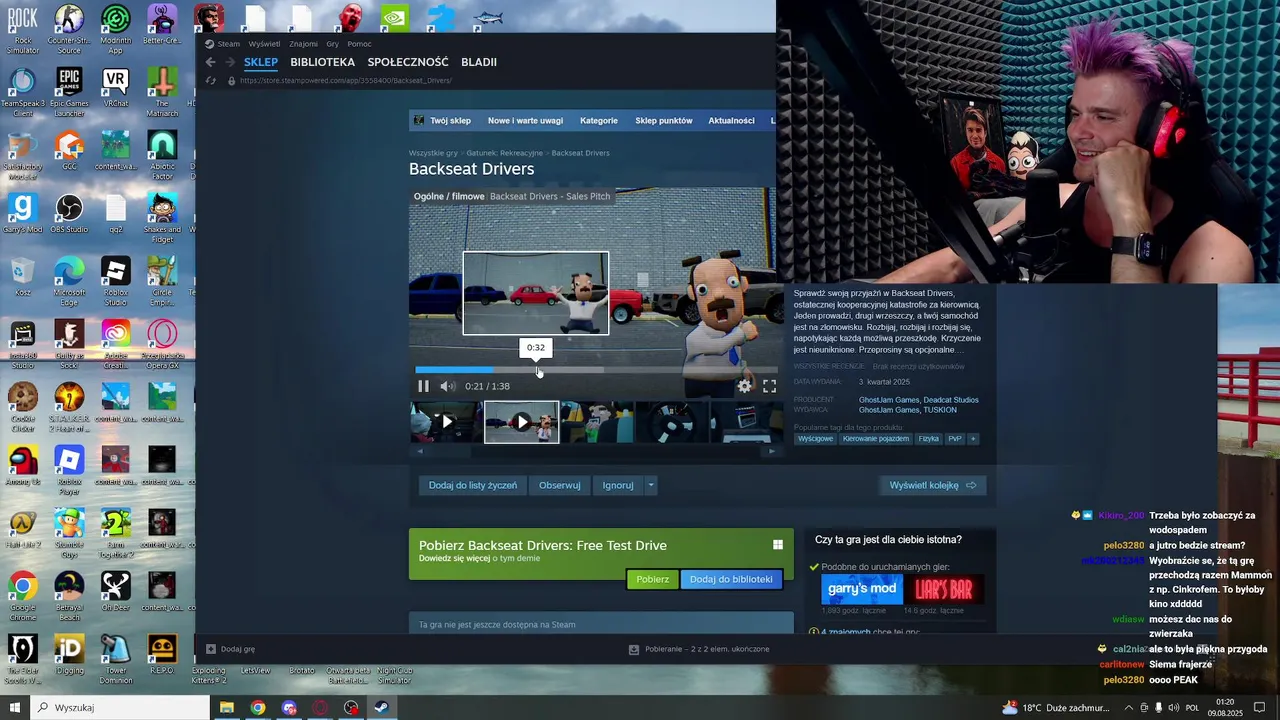Screen dimensions: 1280x720
Task: Open BLADII profile tab
Action: [x=478, y=62]
